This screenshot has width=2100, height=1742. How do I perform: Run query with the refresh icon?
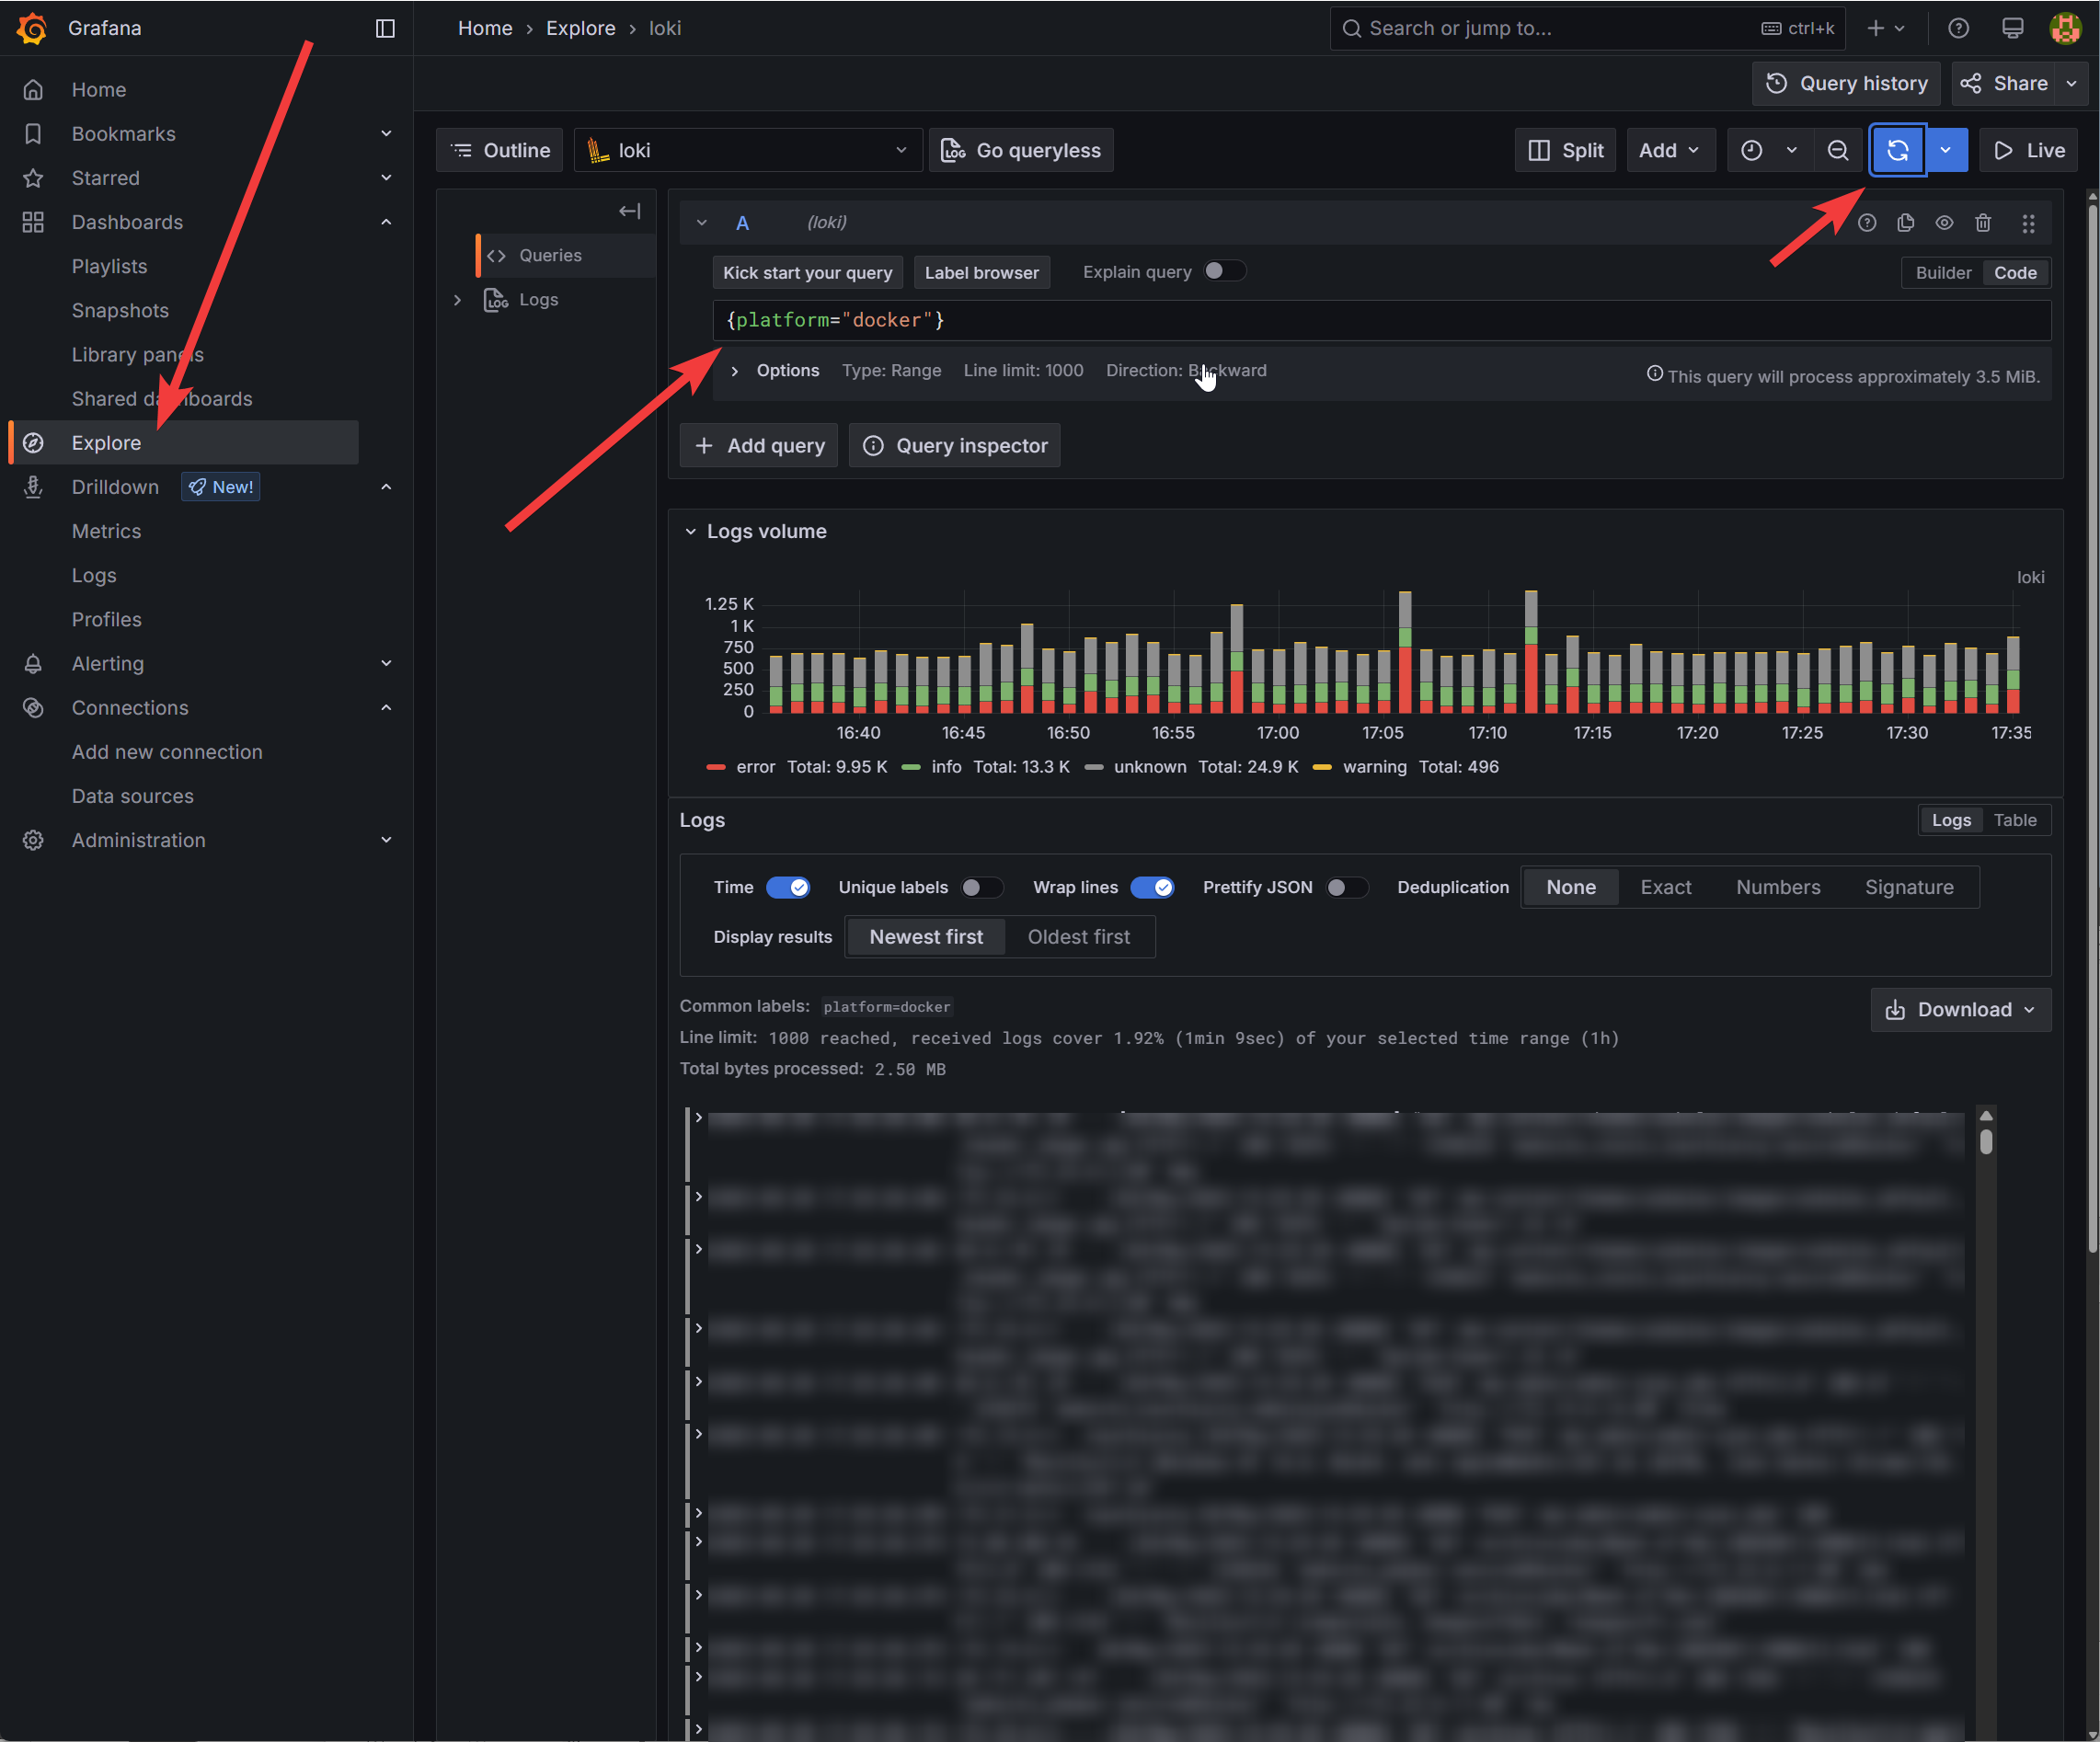[x=1897, y=150]
